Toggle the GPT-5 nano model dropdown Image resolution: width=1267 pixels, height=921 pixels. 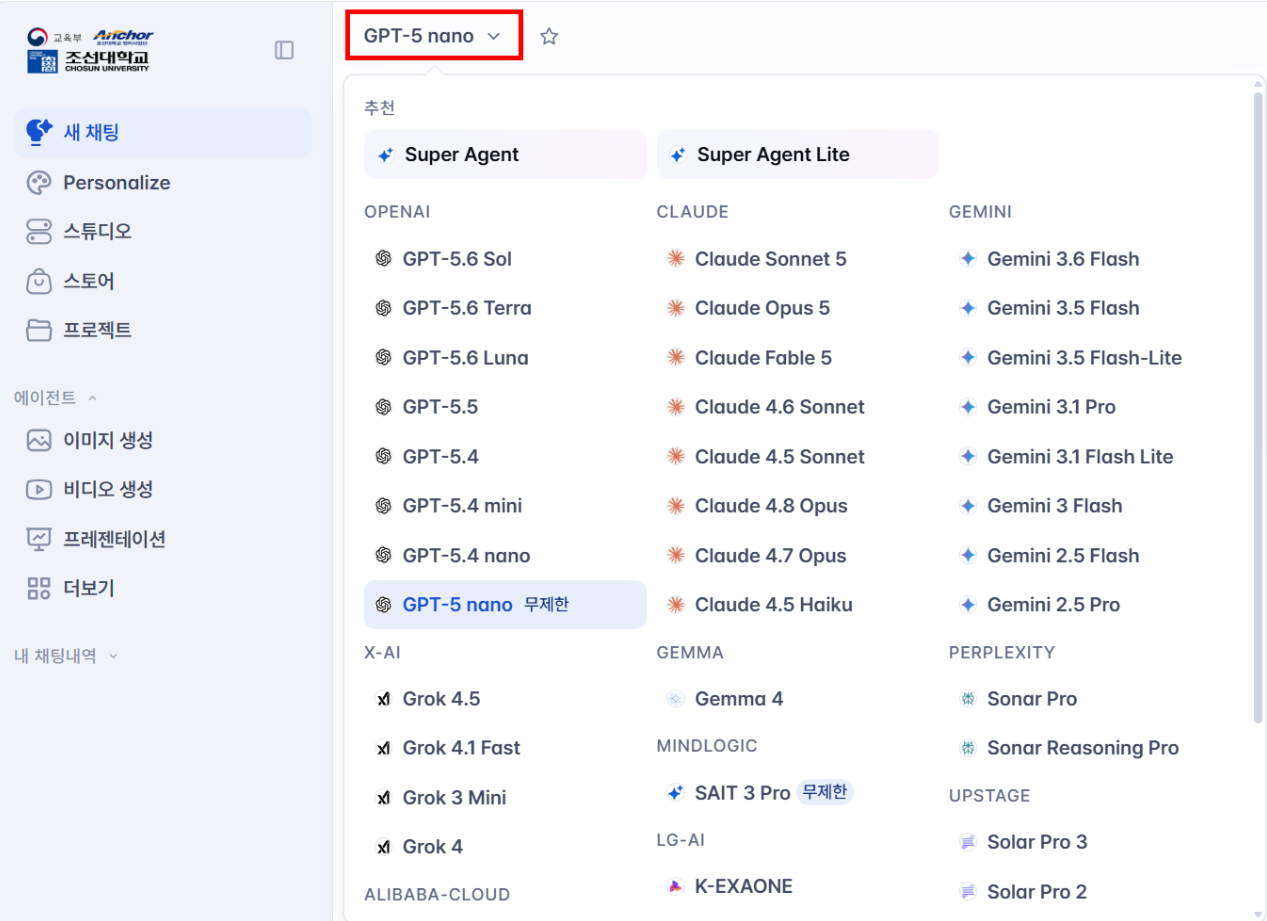click(433, 36)
